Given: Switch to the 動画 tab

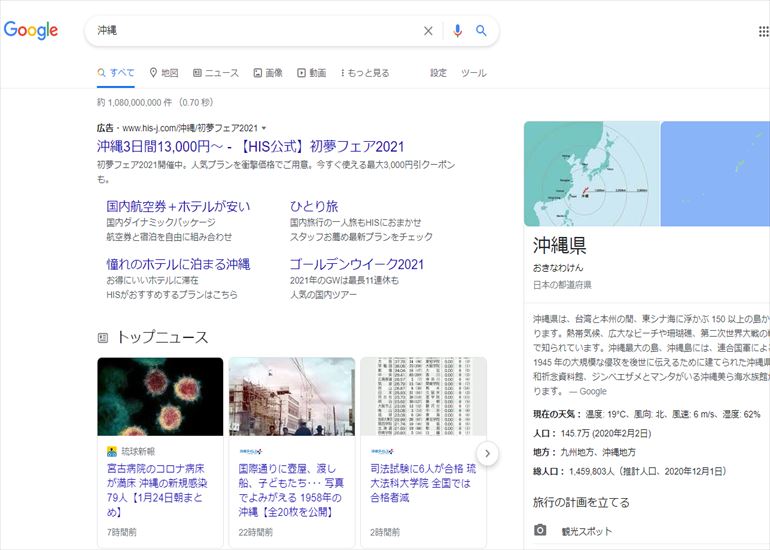Looking at the screenshot, I should point(312,73).
